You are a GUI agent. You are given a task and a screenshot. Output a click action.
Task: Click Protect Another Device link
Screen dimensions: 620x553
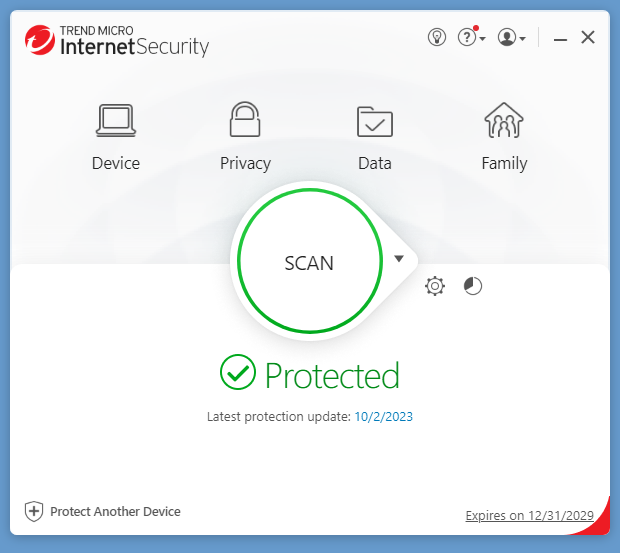pos(115,511)
